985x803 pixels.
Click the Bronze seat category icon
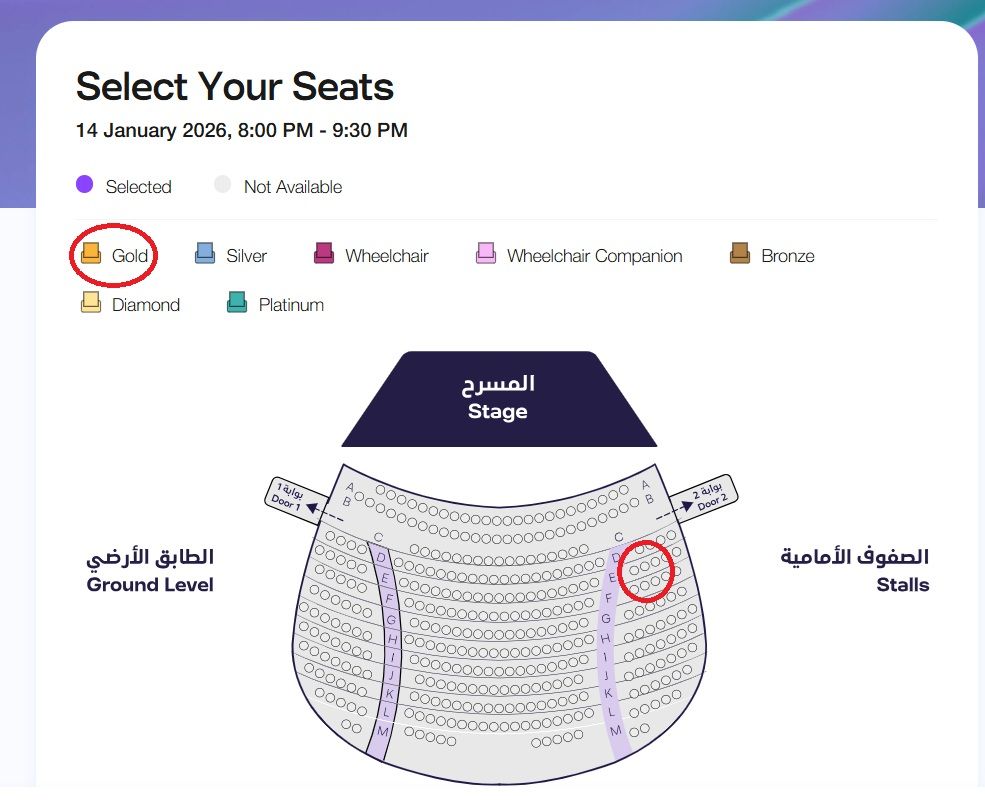[x=740, y=255]
